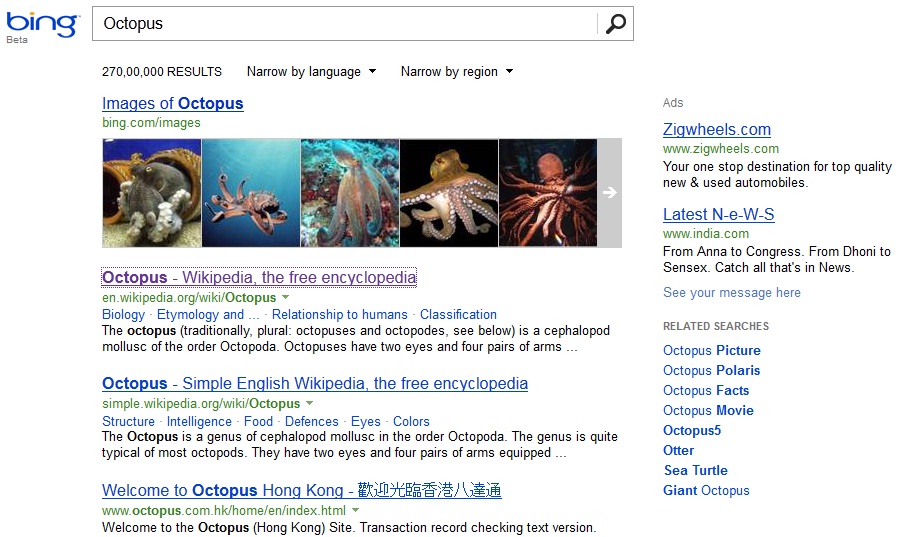Open the Food deep link
The height and width of the screenshot is (537, 910).
tap(258, 421)
